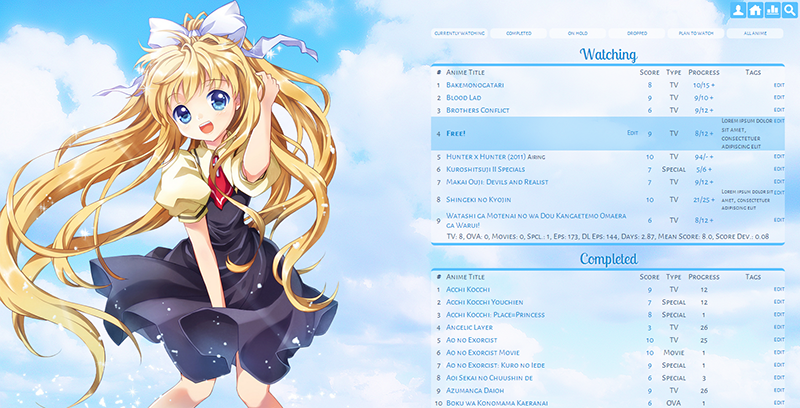The height and width of the screenshot is (408, 800).
Task: Open the Brothers Conflict anime link
Action: point(478,110)
